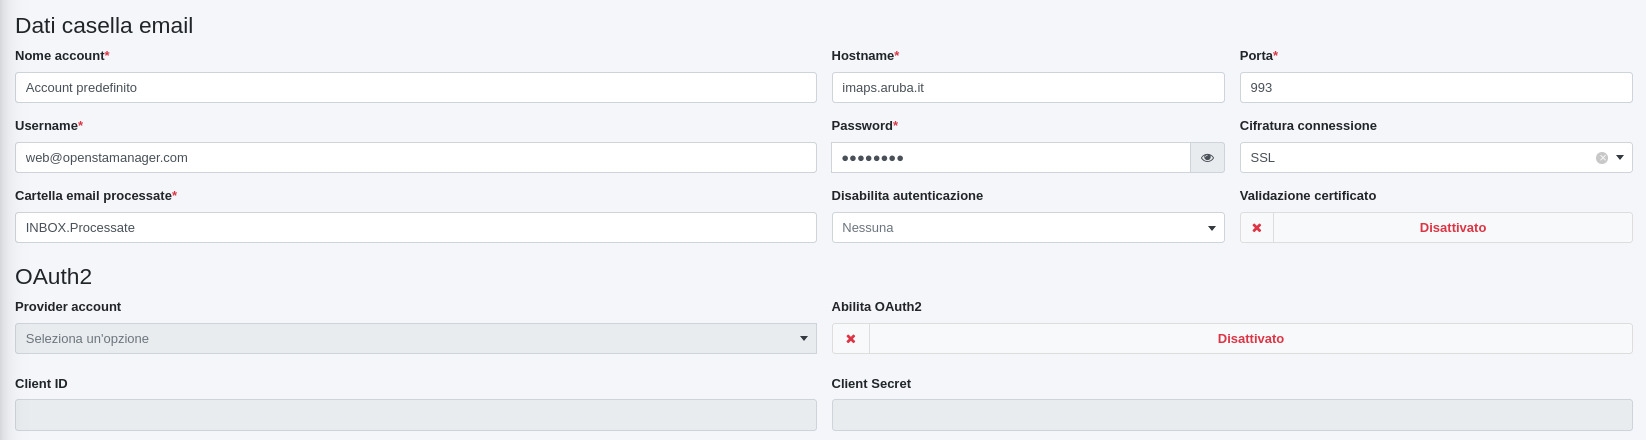This screenshot has height=440, width=1646.
Task: Click the OAuth2 section heading
Action: coord(54,277)
